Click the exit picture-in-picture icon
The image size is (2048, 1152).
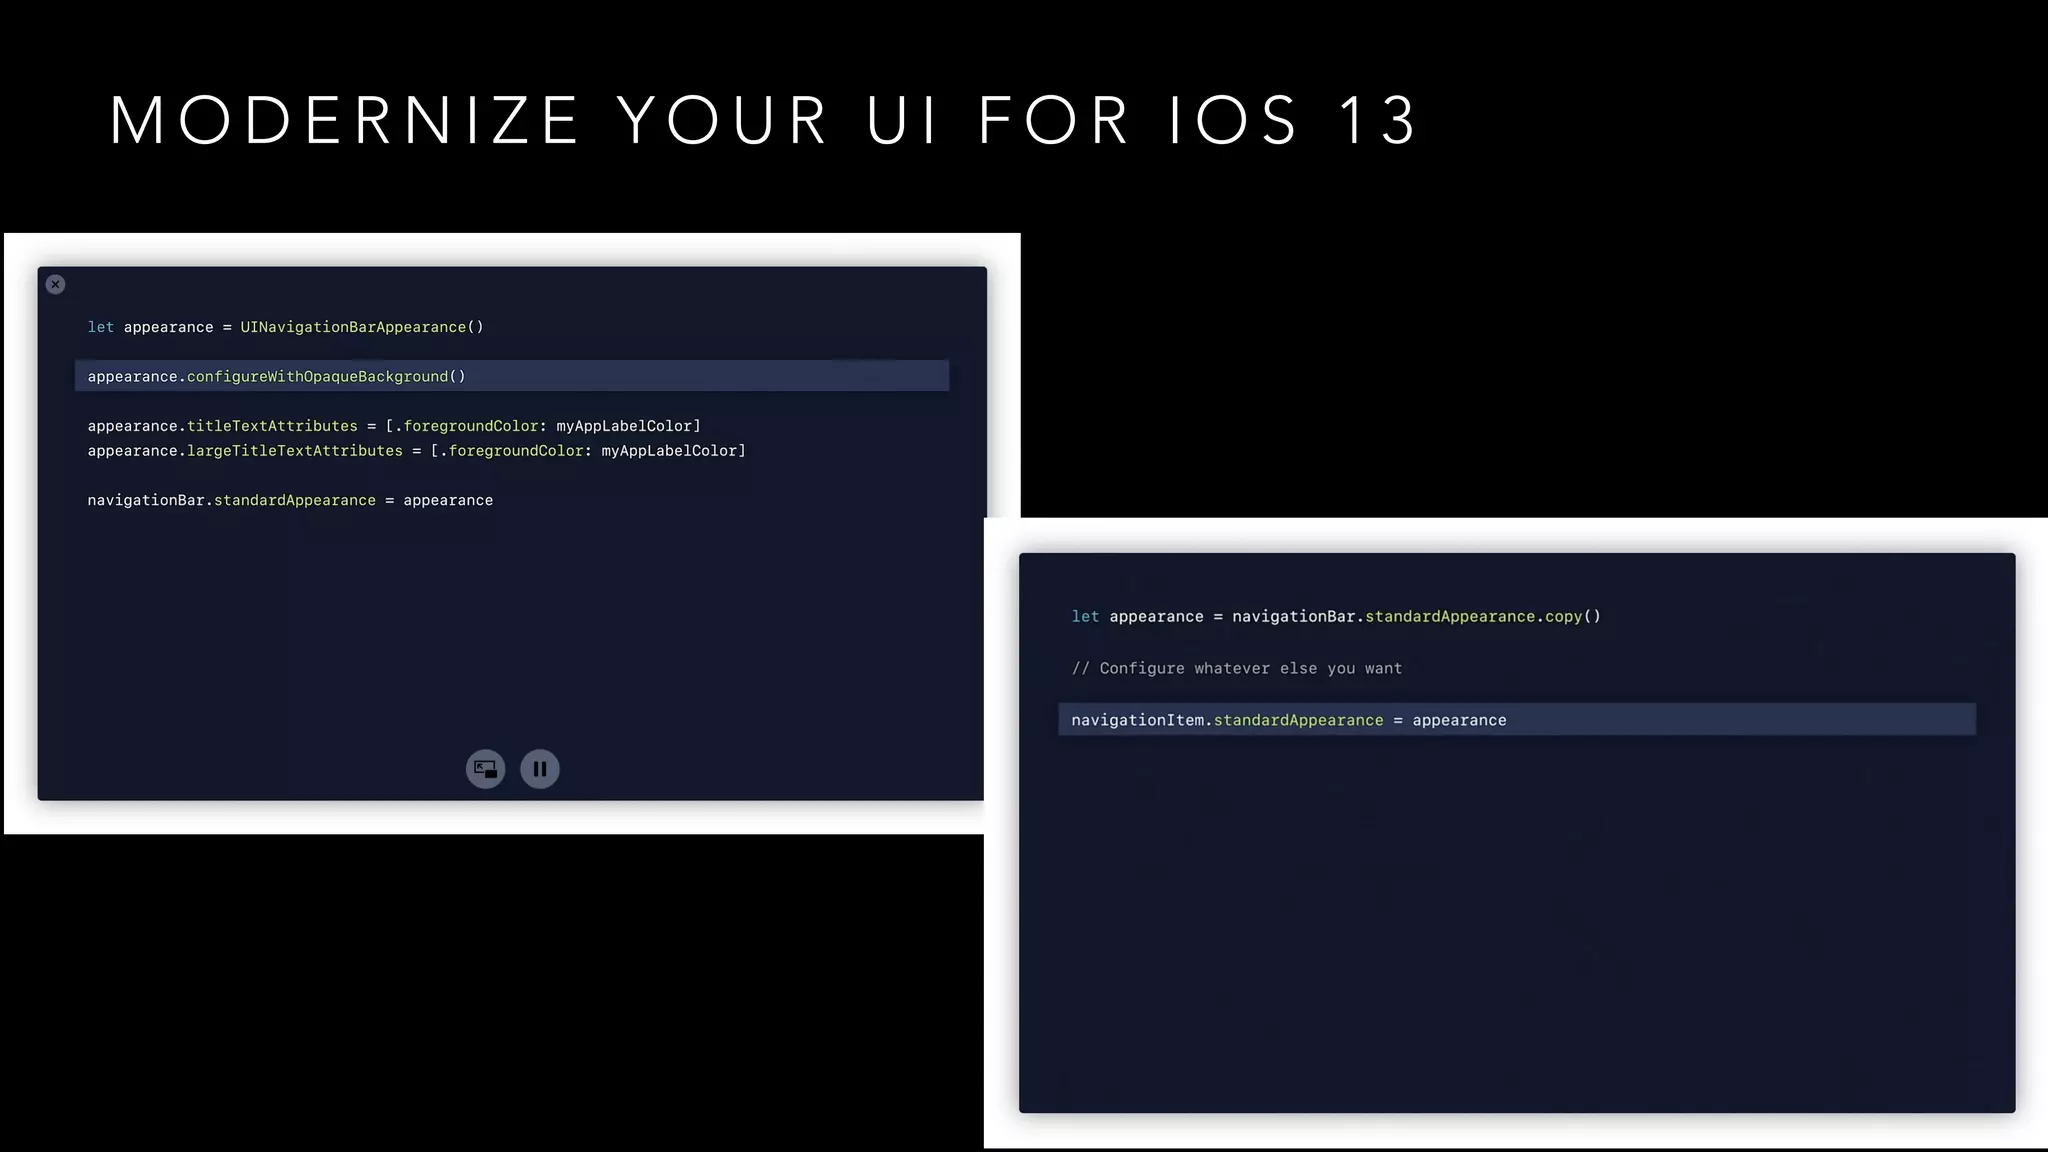pos(485,769)
